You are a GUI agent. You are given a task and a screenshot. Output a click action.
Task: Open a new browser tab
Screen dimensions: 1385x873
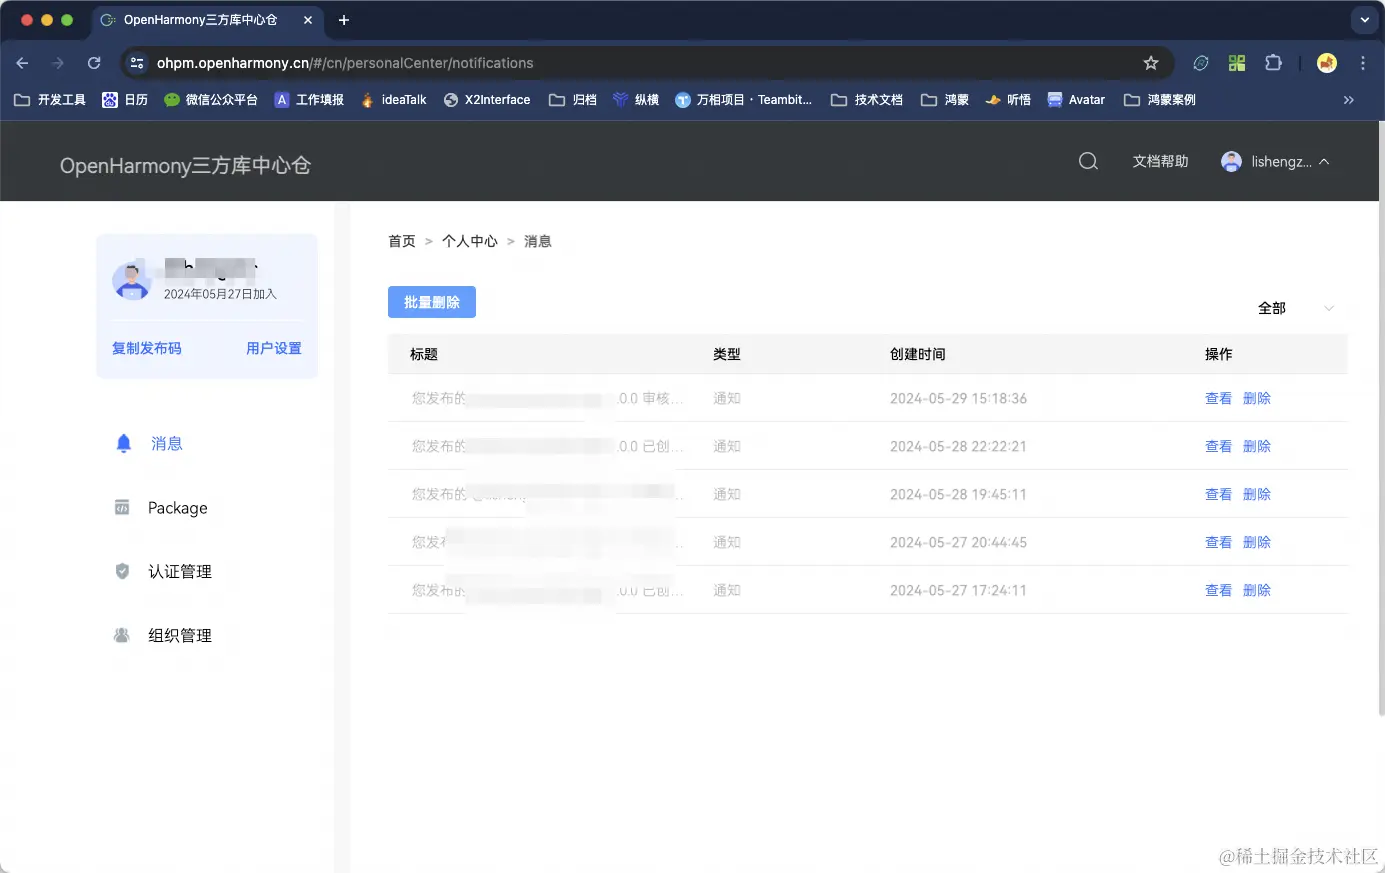(x=344, y=20)
